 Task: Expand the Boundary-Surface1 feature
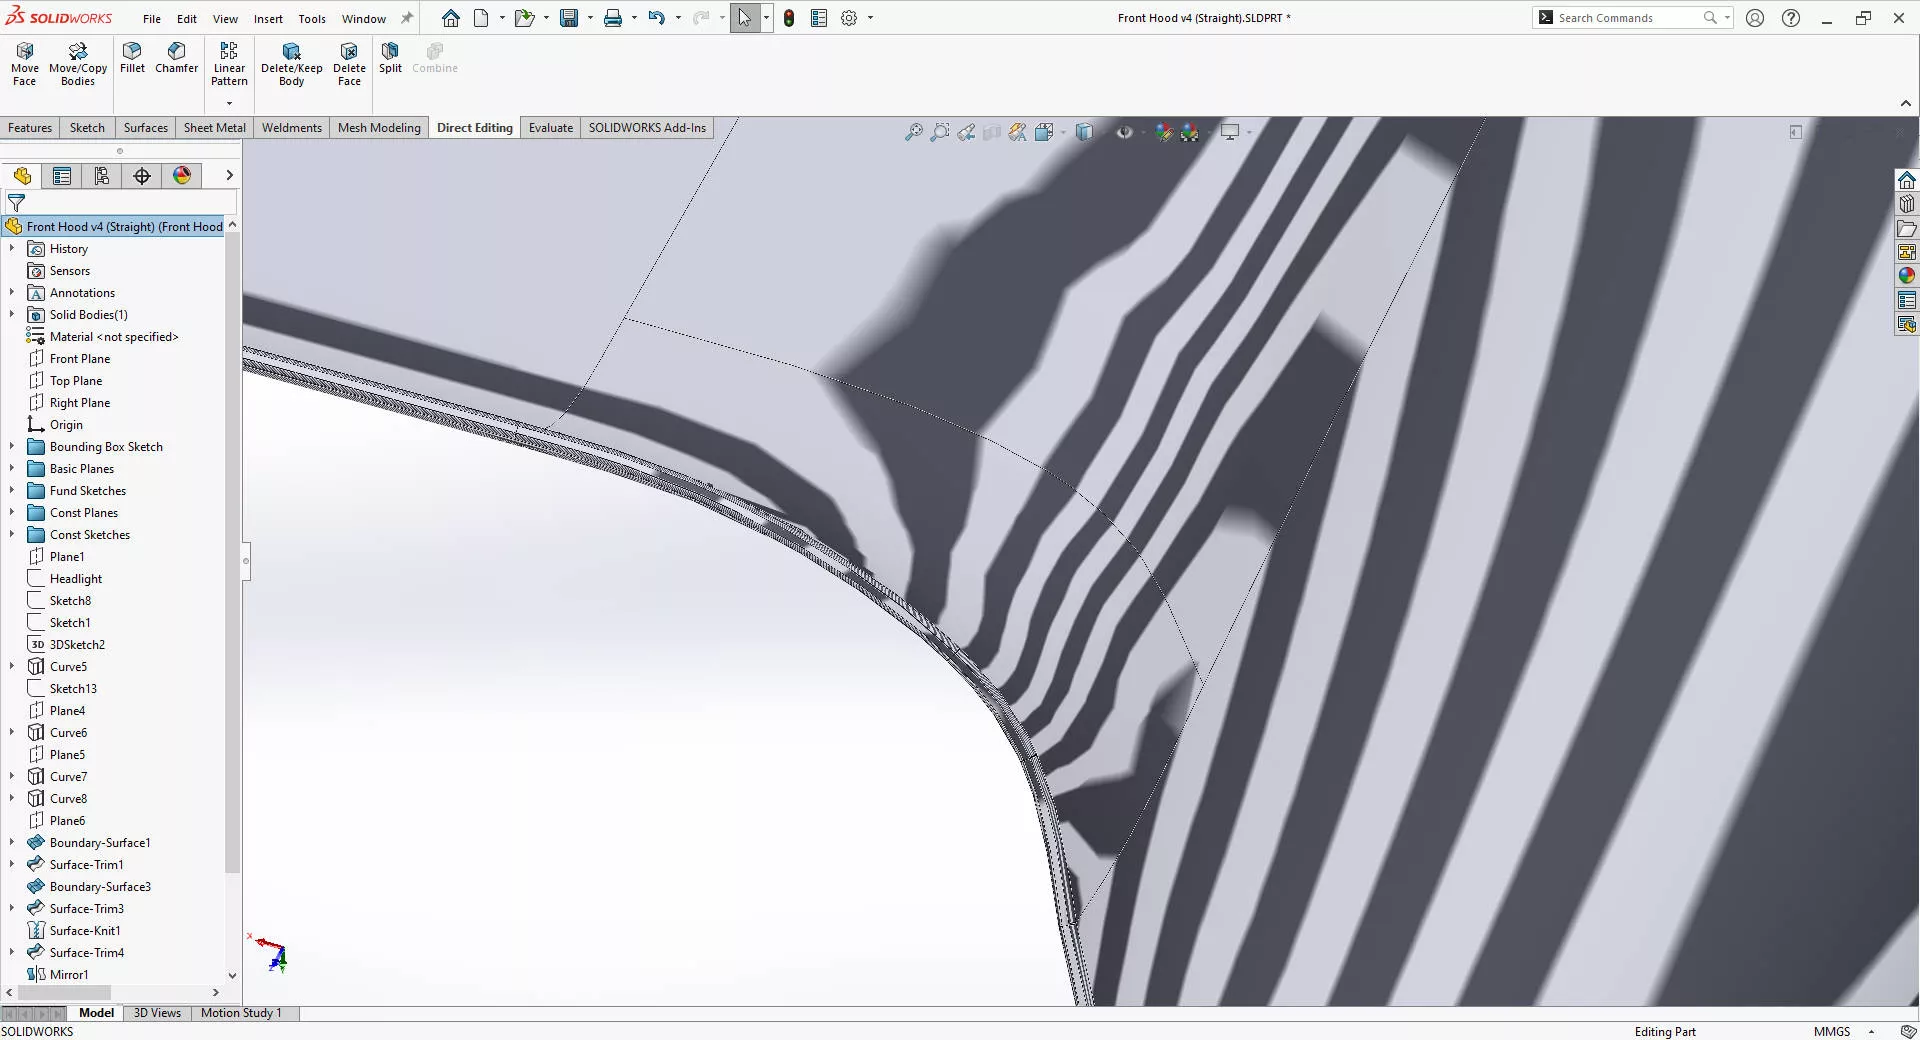pos(12,842)
